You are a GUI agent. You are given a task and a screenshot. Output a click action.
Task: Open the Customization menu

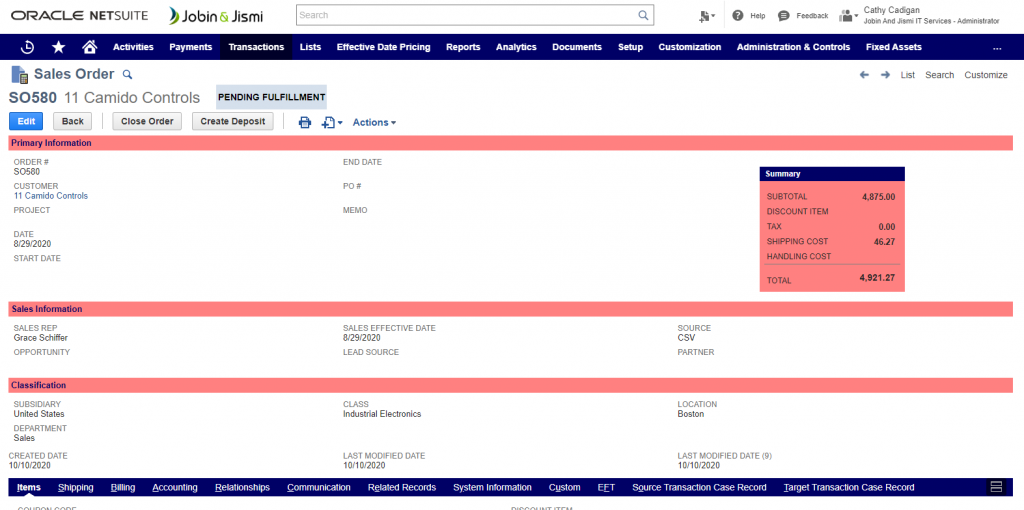coord(690,47)
